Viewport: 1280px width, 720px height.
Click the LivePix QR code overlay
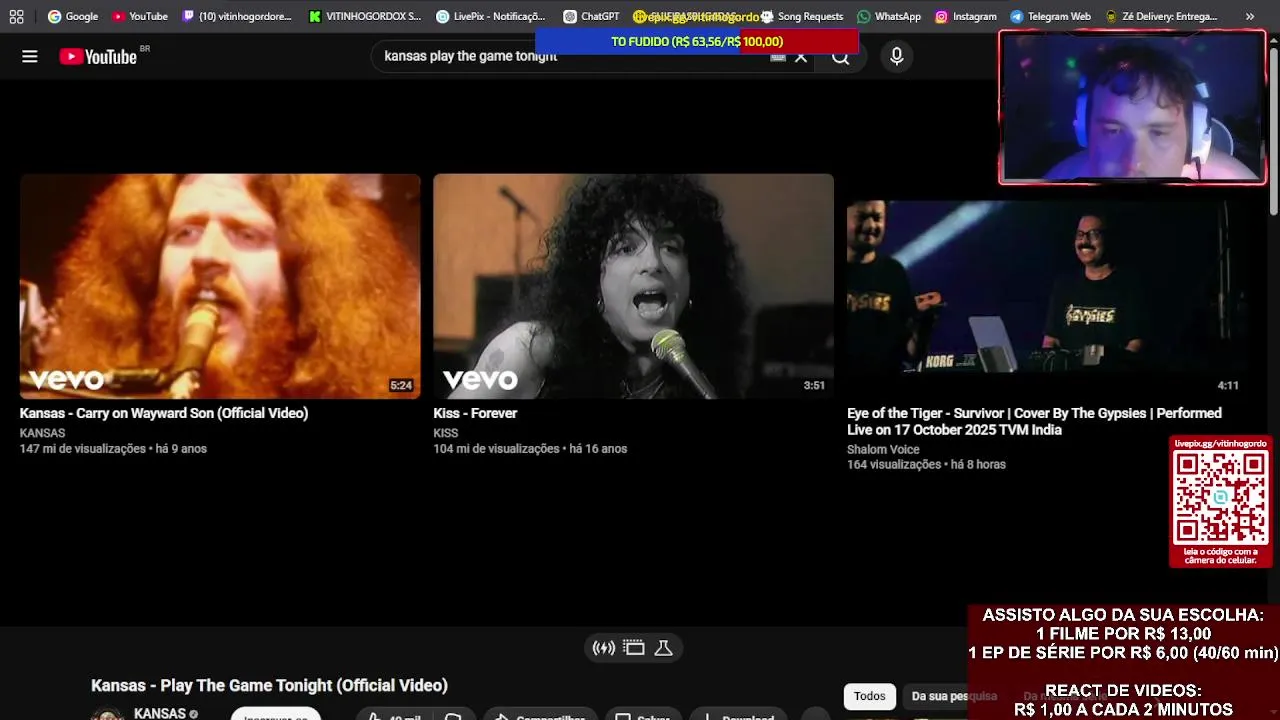(1221, 502)
